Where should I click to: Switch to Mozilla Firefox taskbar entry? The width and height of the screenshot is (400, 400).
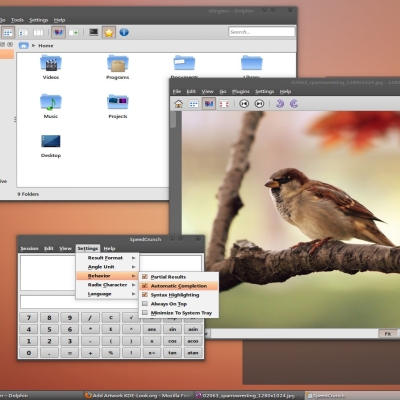coord(138,395)
